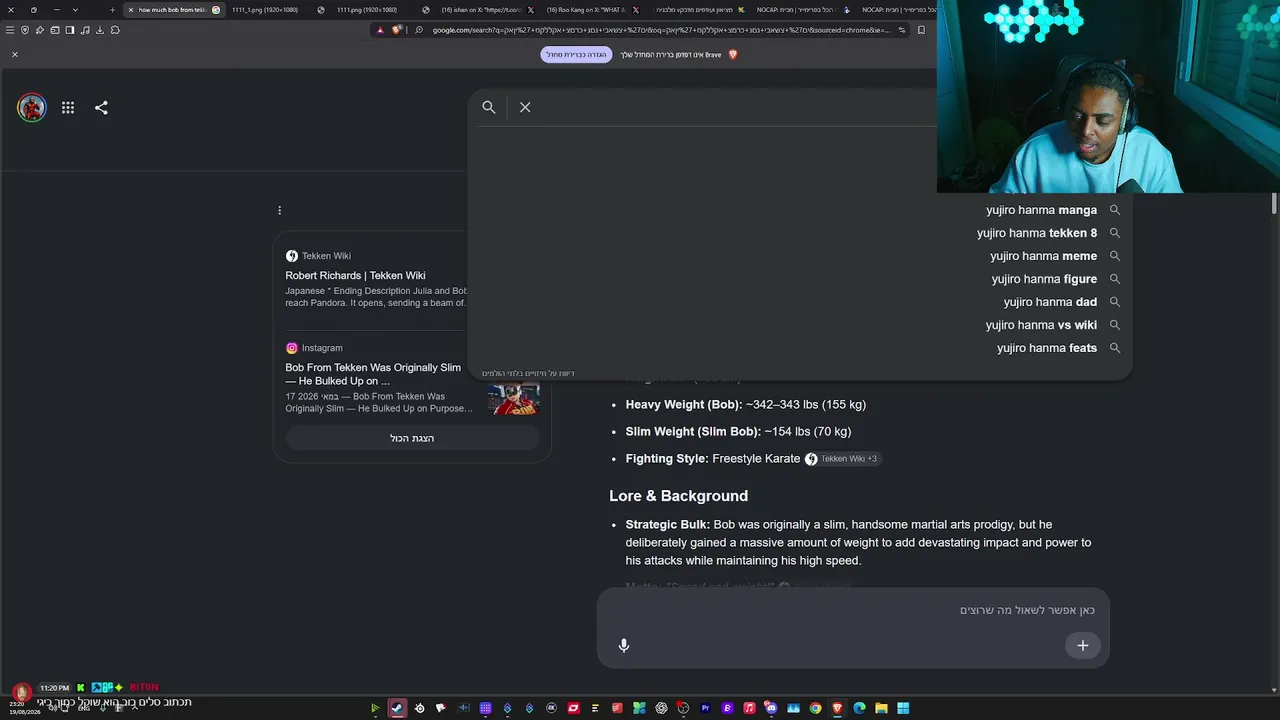
Task: Expand the tab search dropdown arrow
Action: pyautogui.click(x=75, y=10)
